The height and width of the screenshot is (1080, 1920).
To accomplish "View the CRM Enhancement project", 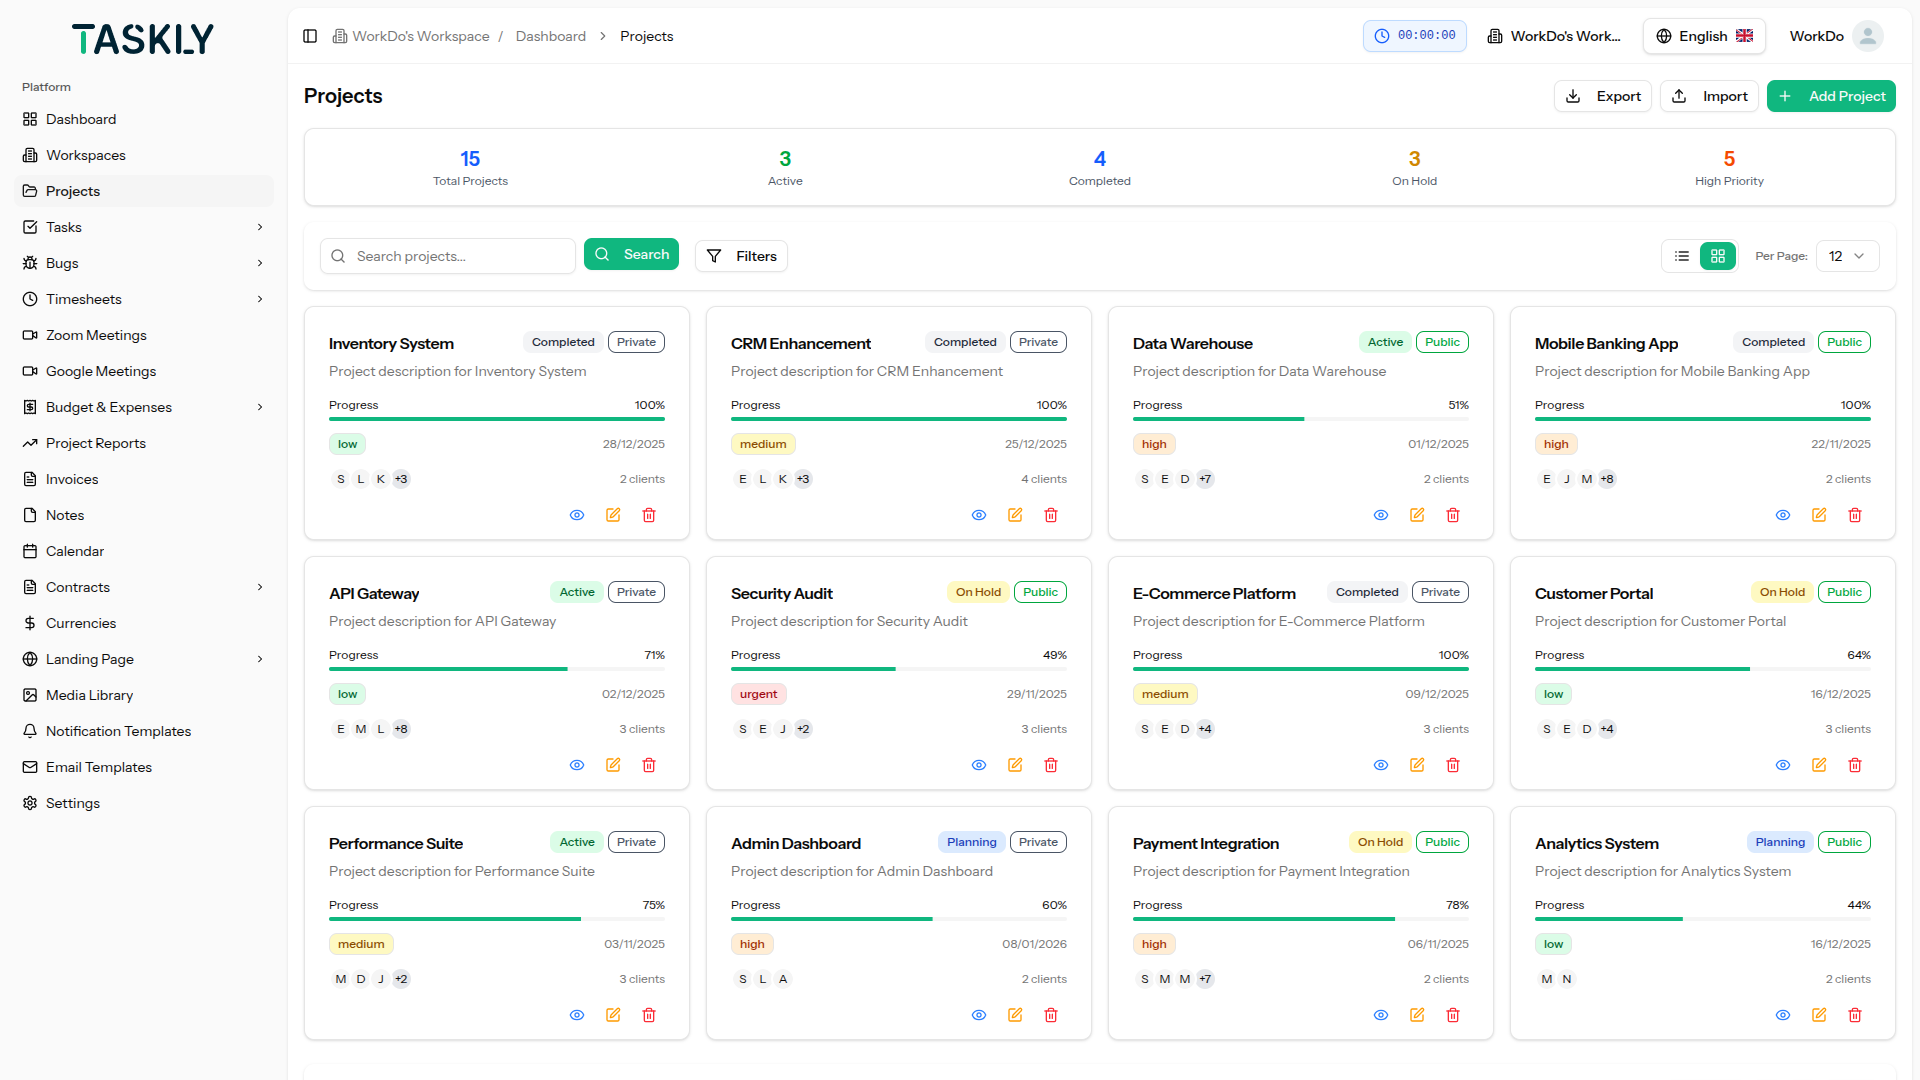I will click(979, 515).
